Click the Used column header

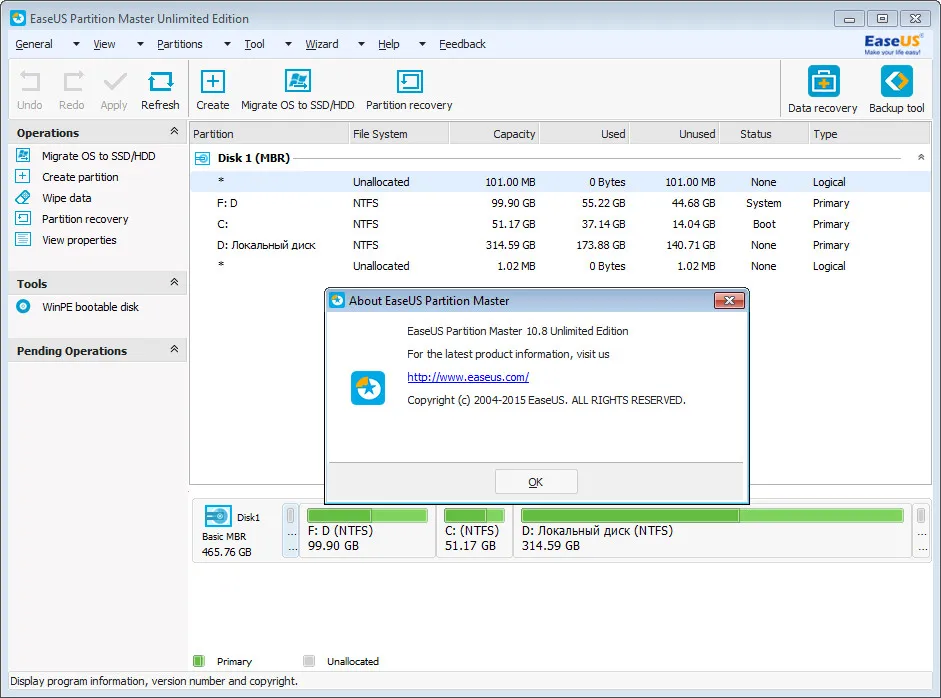584,134
